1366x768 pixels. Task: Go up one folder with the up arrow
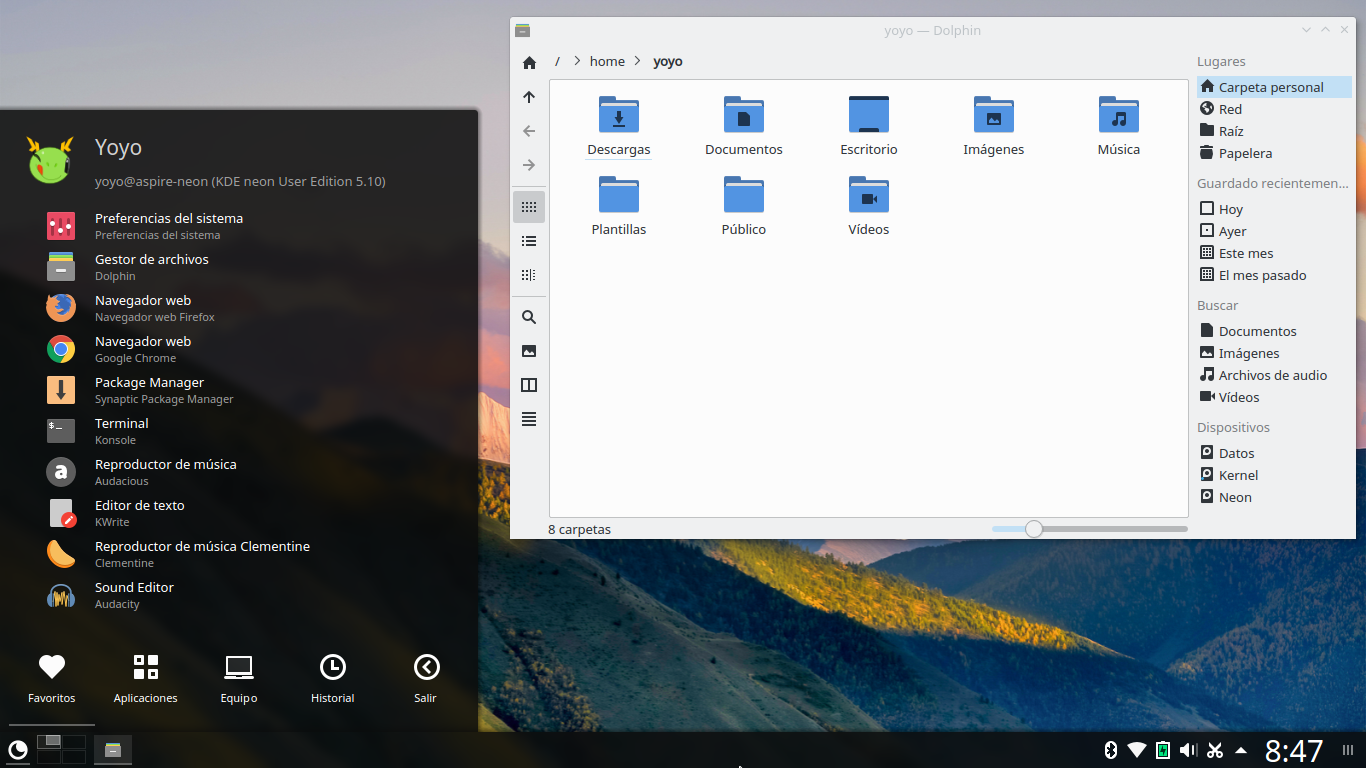tap(529, 97)
